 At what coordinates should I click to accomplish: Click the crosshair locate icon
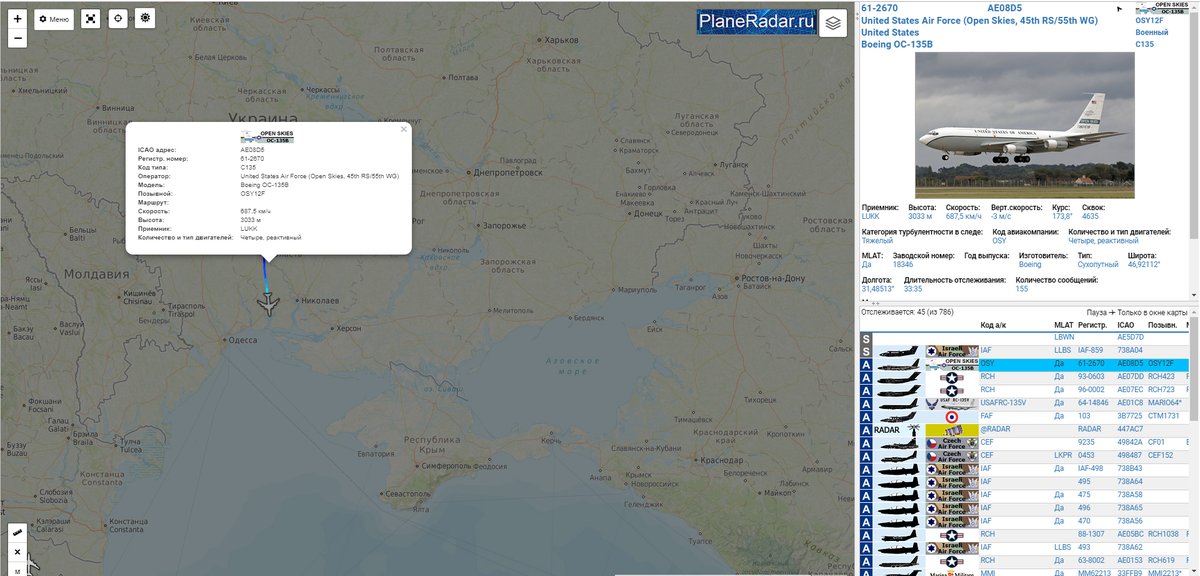coord(118,19)
